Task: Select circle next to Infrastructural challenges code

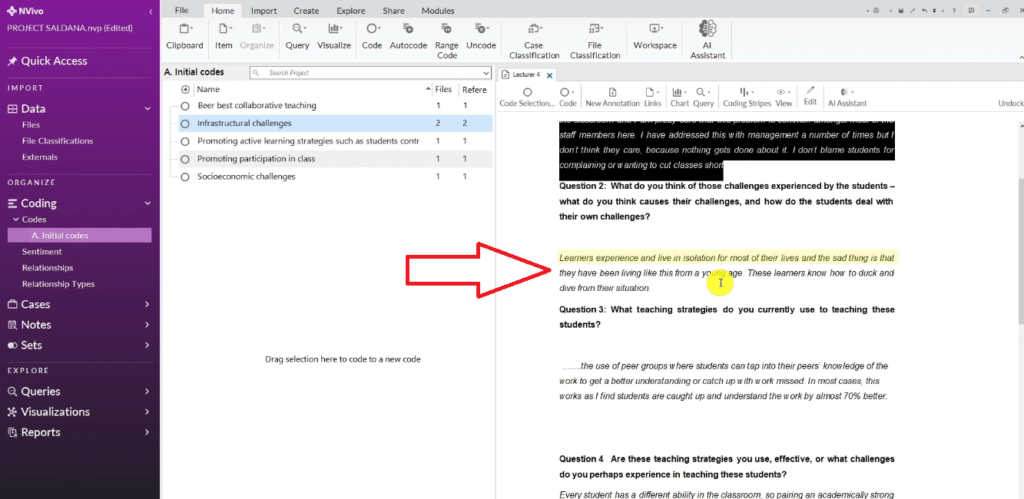Action: [185, 123]
